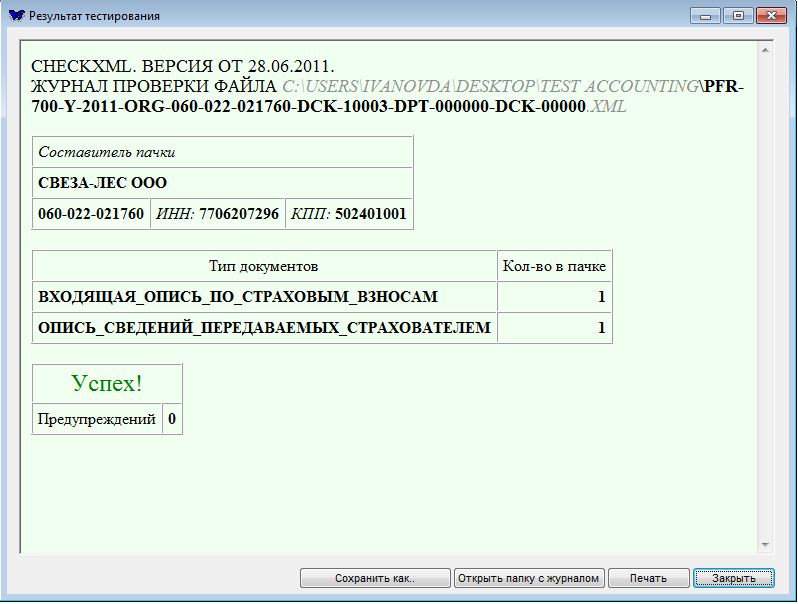Click the Кол-во в пачке column header

click(x=554, y=266)
